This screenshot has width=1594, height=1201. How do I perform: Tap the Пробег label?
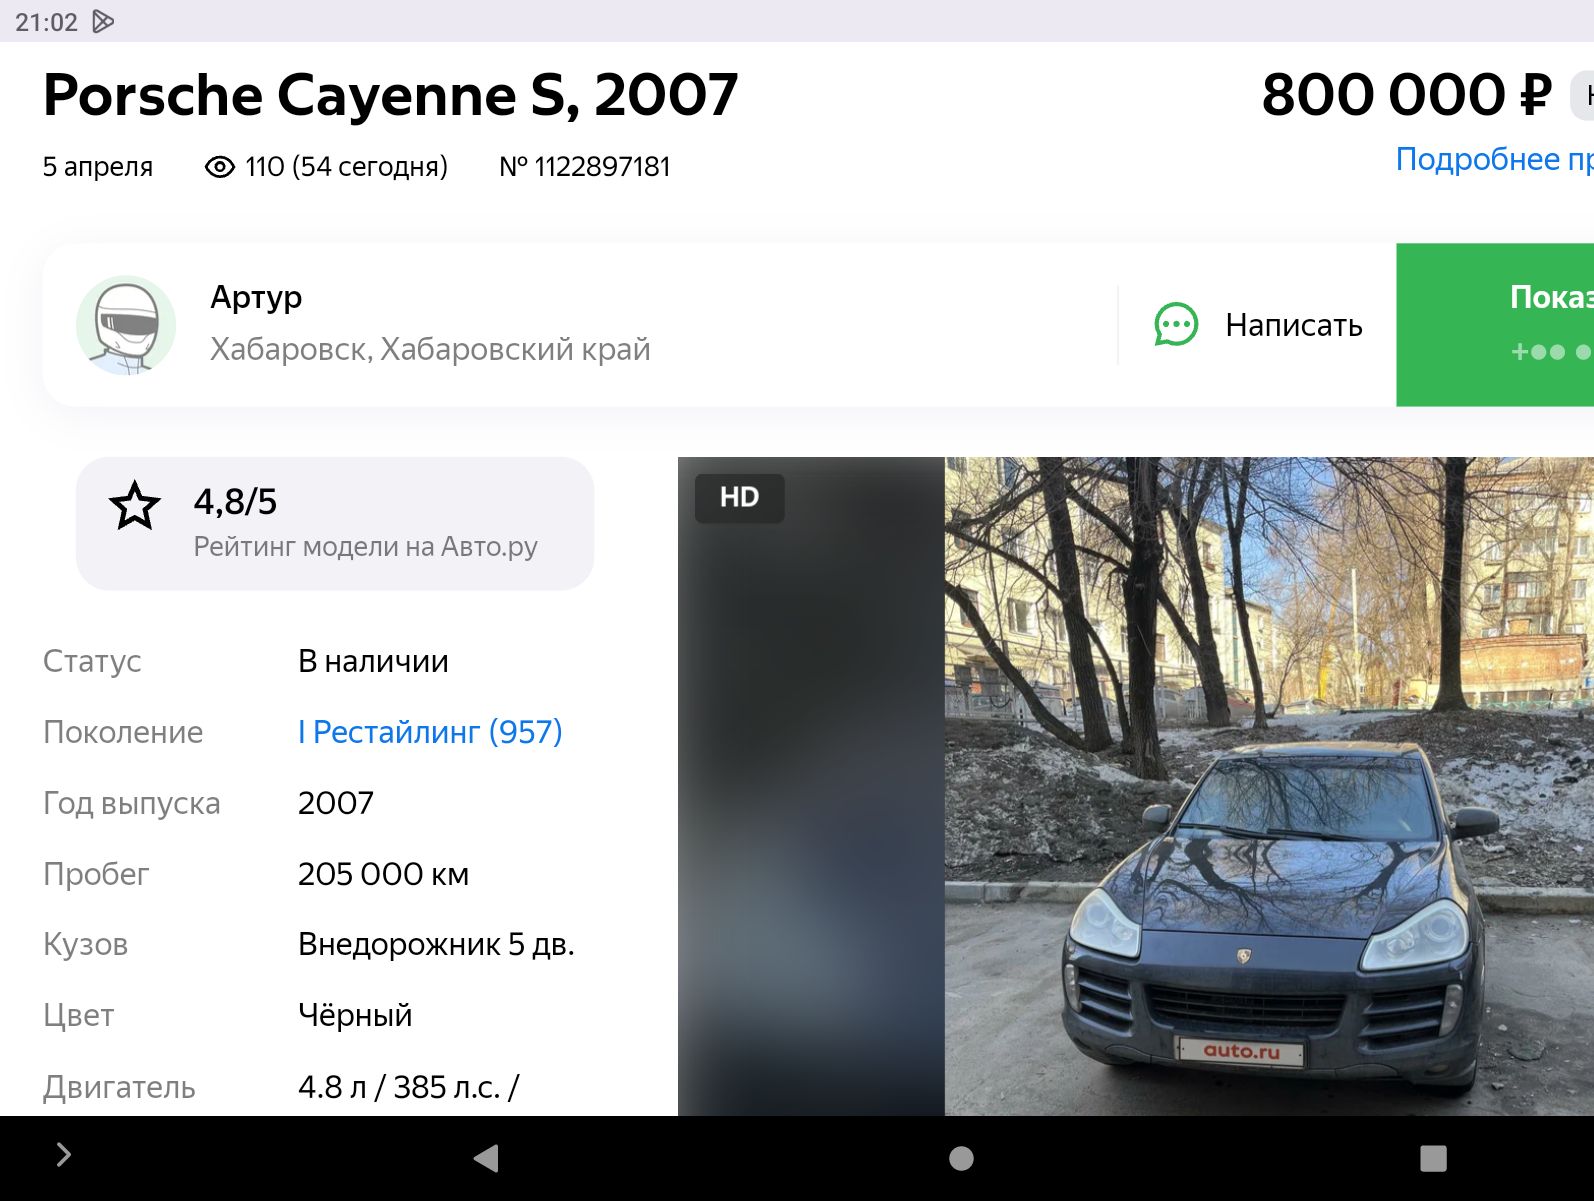[96, 874]
